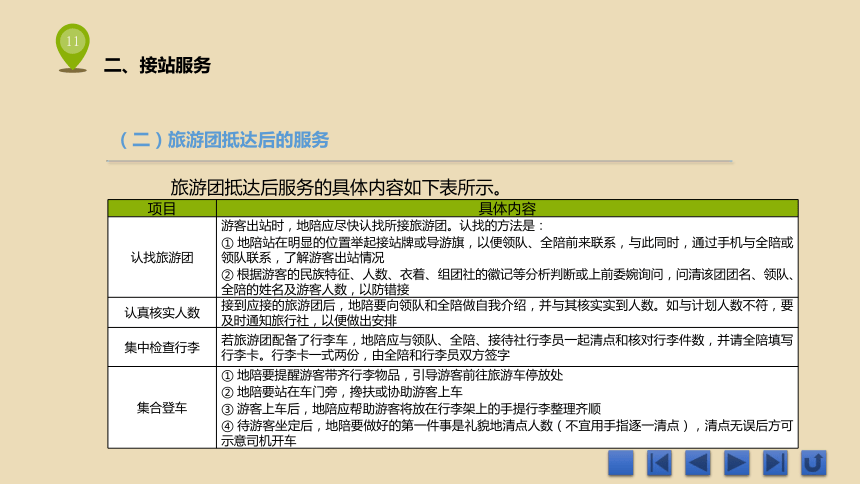Click line ① 地陪站在明显的位置举起接站牌
Viewport: 860px width, 484px height.
pyautogui.click(x=507, y=250)
